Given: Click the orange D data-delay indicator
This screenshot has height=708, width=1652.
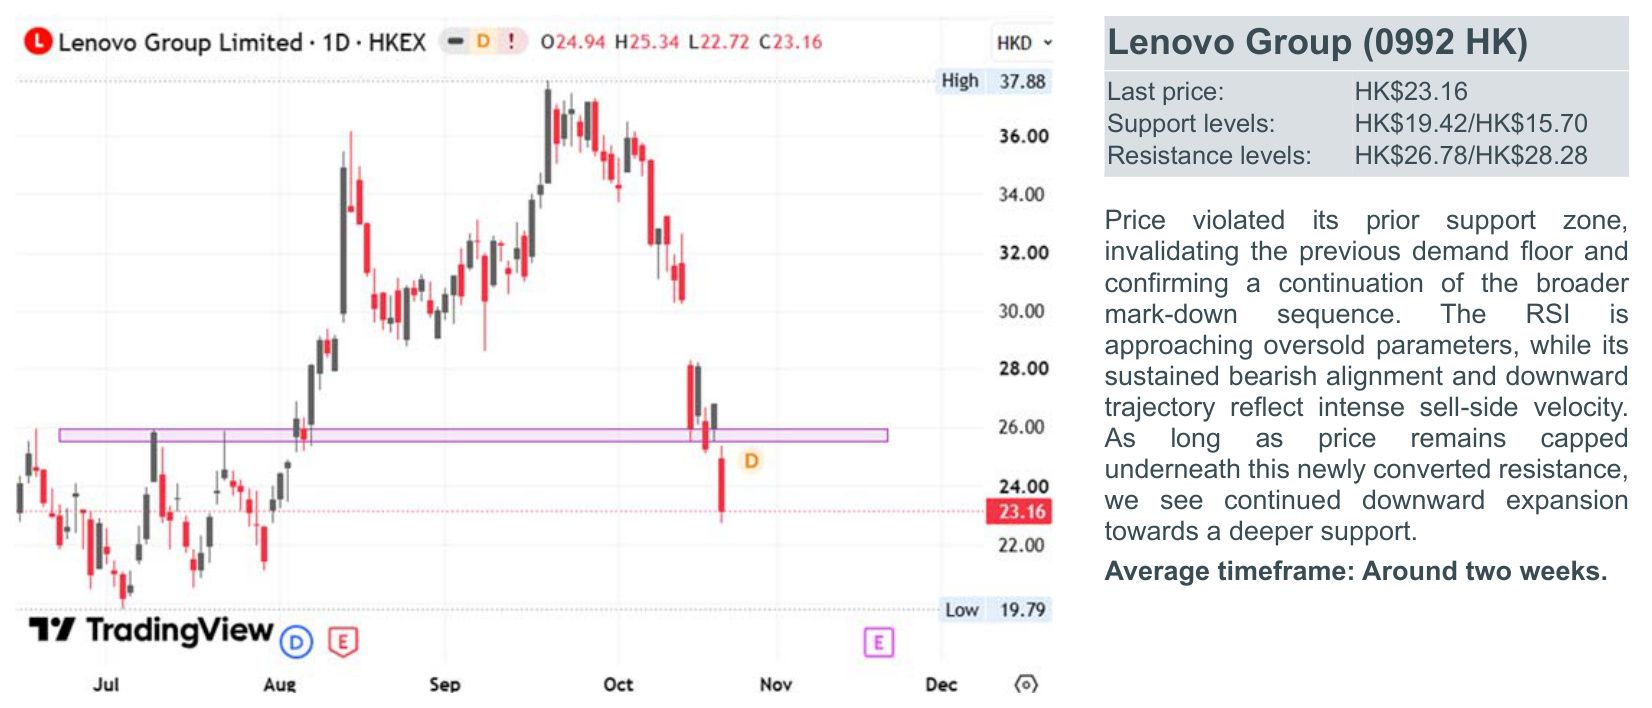Looking at the screenshot, I should pos(483,41).
